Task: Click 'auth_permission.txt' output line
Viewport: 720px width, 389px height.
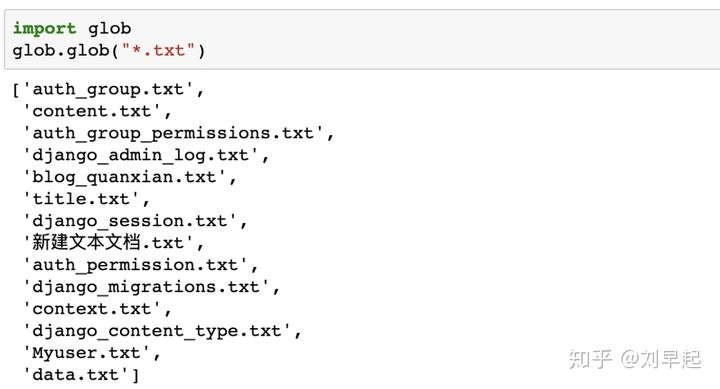Action: [x=135, y=265]
